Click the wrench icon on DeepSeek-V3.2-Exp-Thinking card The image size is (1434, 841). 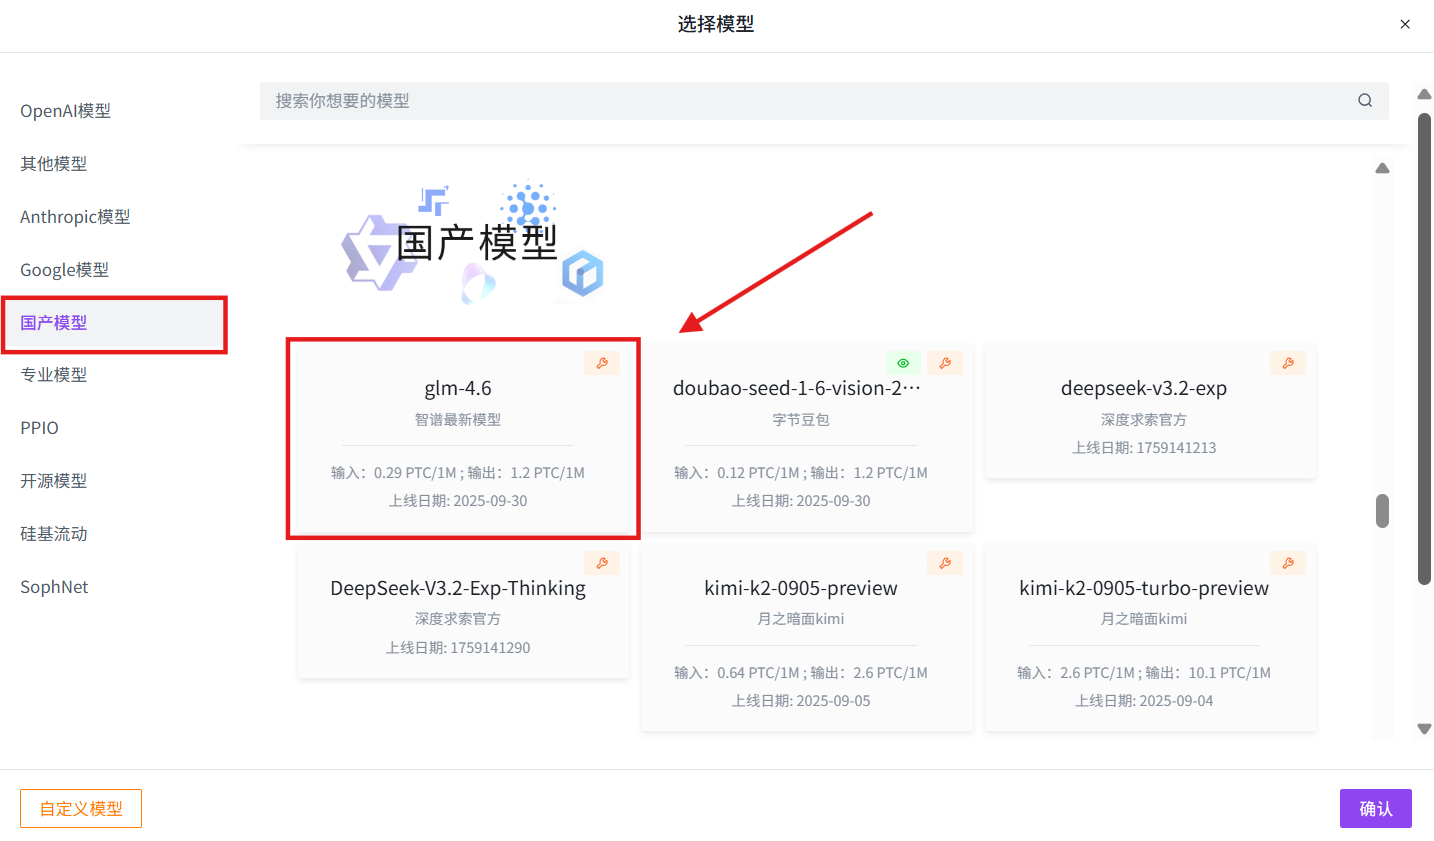tap(602, 563)
